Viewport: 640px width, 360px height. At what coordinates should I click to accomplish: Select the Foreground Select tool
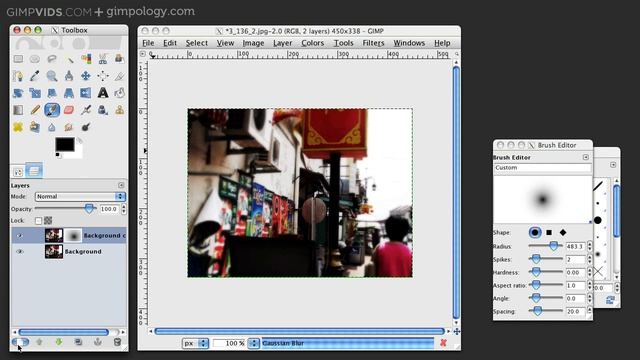(119, 59)
